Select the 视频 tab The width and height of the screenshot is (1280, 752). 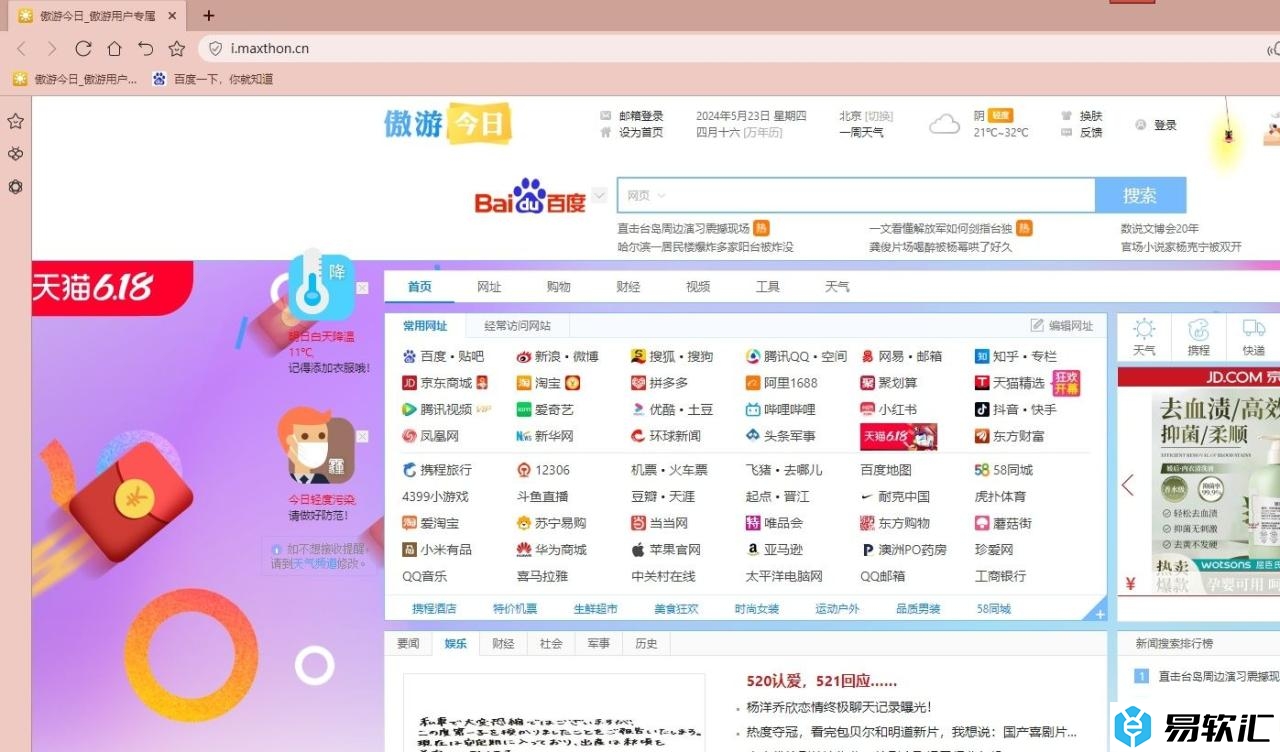[698, 286]
